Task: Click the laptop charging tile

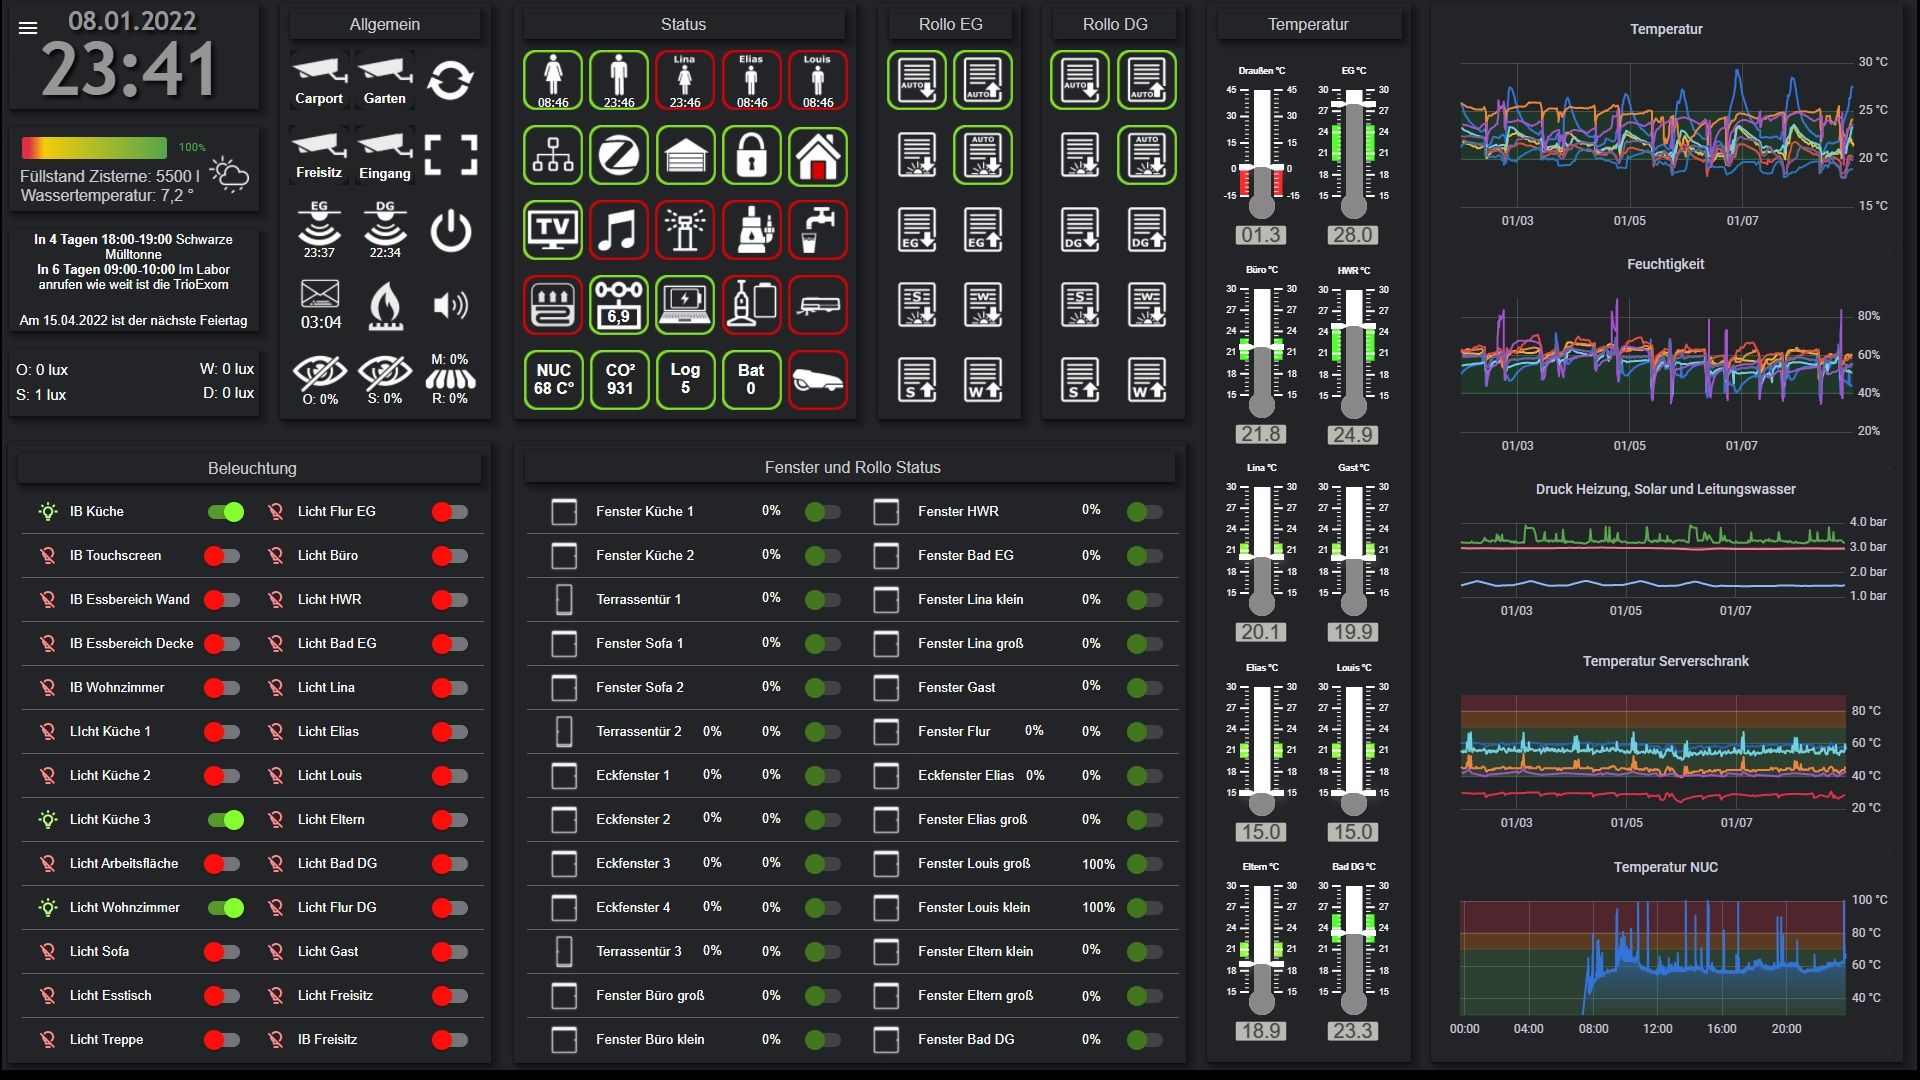Action: pos(685,305)
